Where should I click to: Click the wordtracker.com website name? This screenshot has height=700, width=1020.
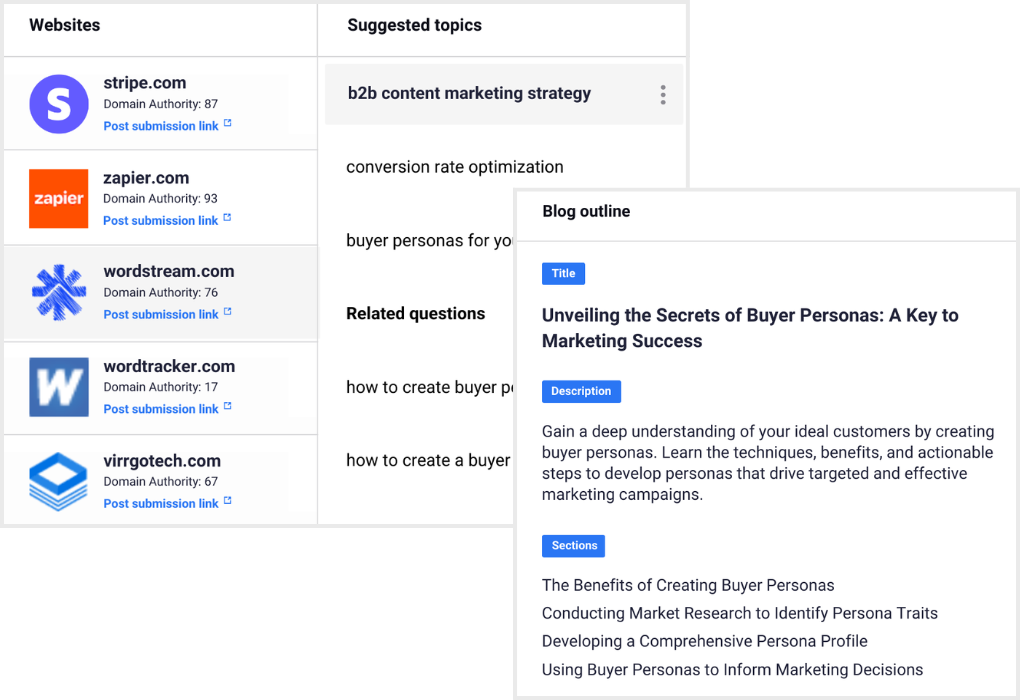coord(169,366)
